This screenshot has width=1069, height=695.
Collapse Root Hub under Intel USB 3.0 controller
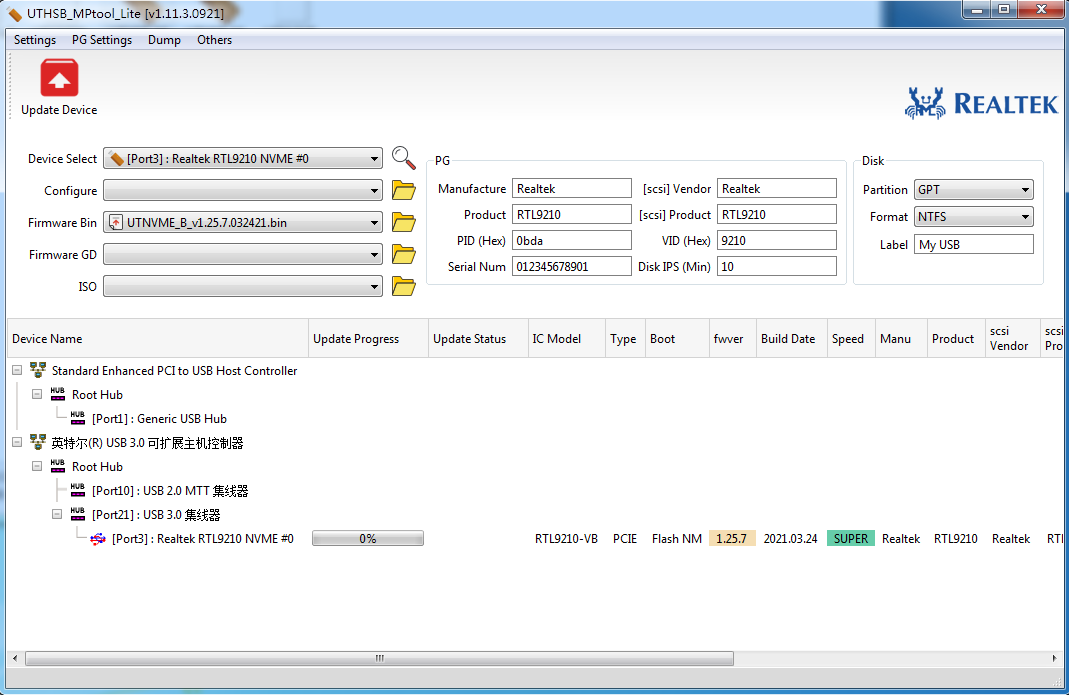coord(37,467)
